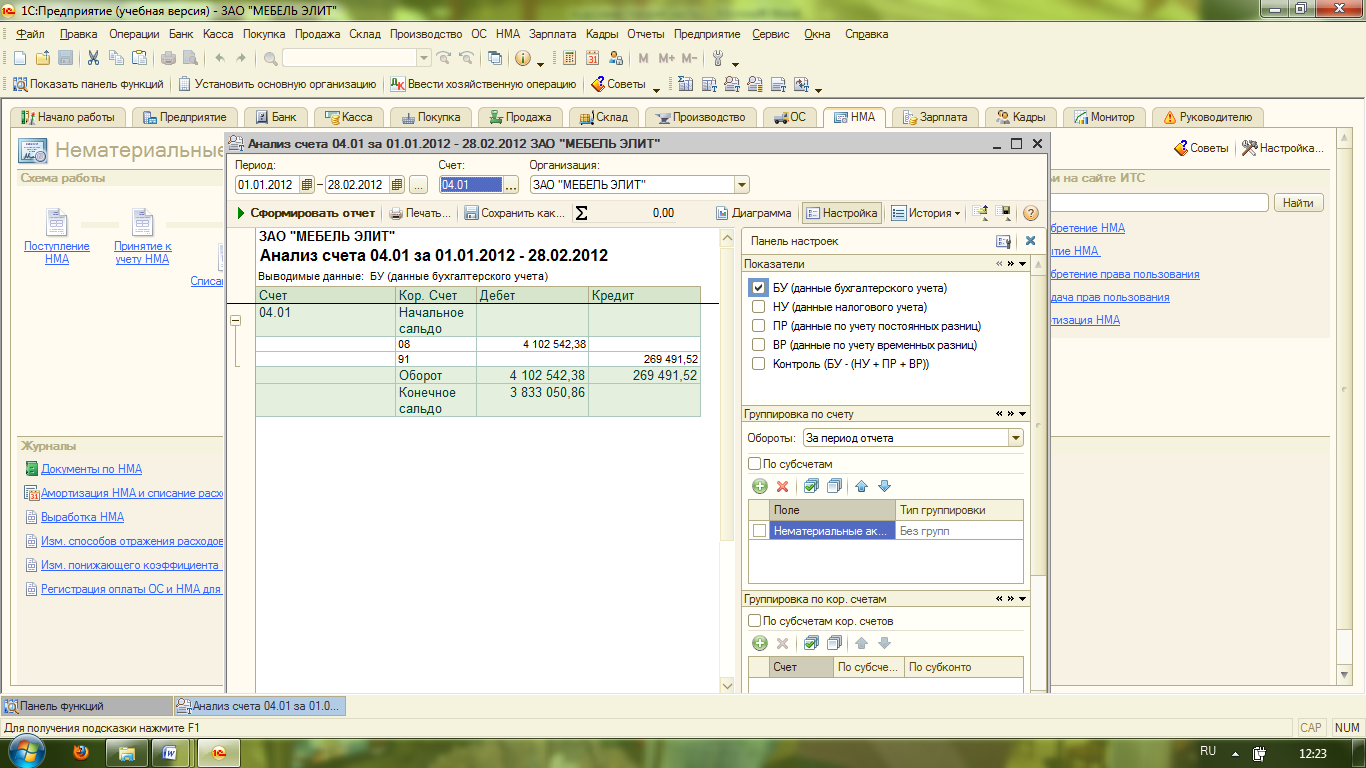Collapse the 04.01 row group in report
The image size is (1366, 768).
coord(236,320)
